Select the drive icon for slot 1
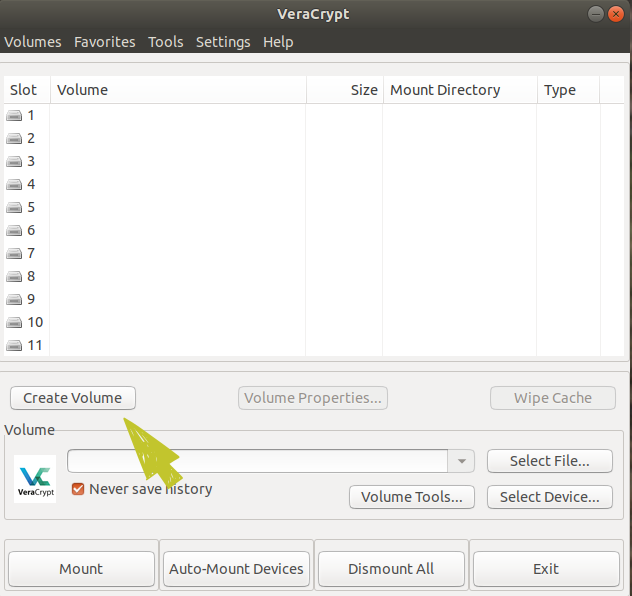 click(14, 116)
